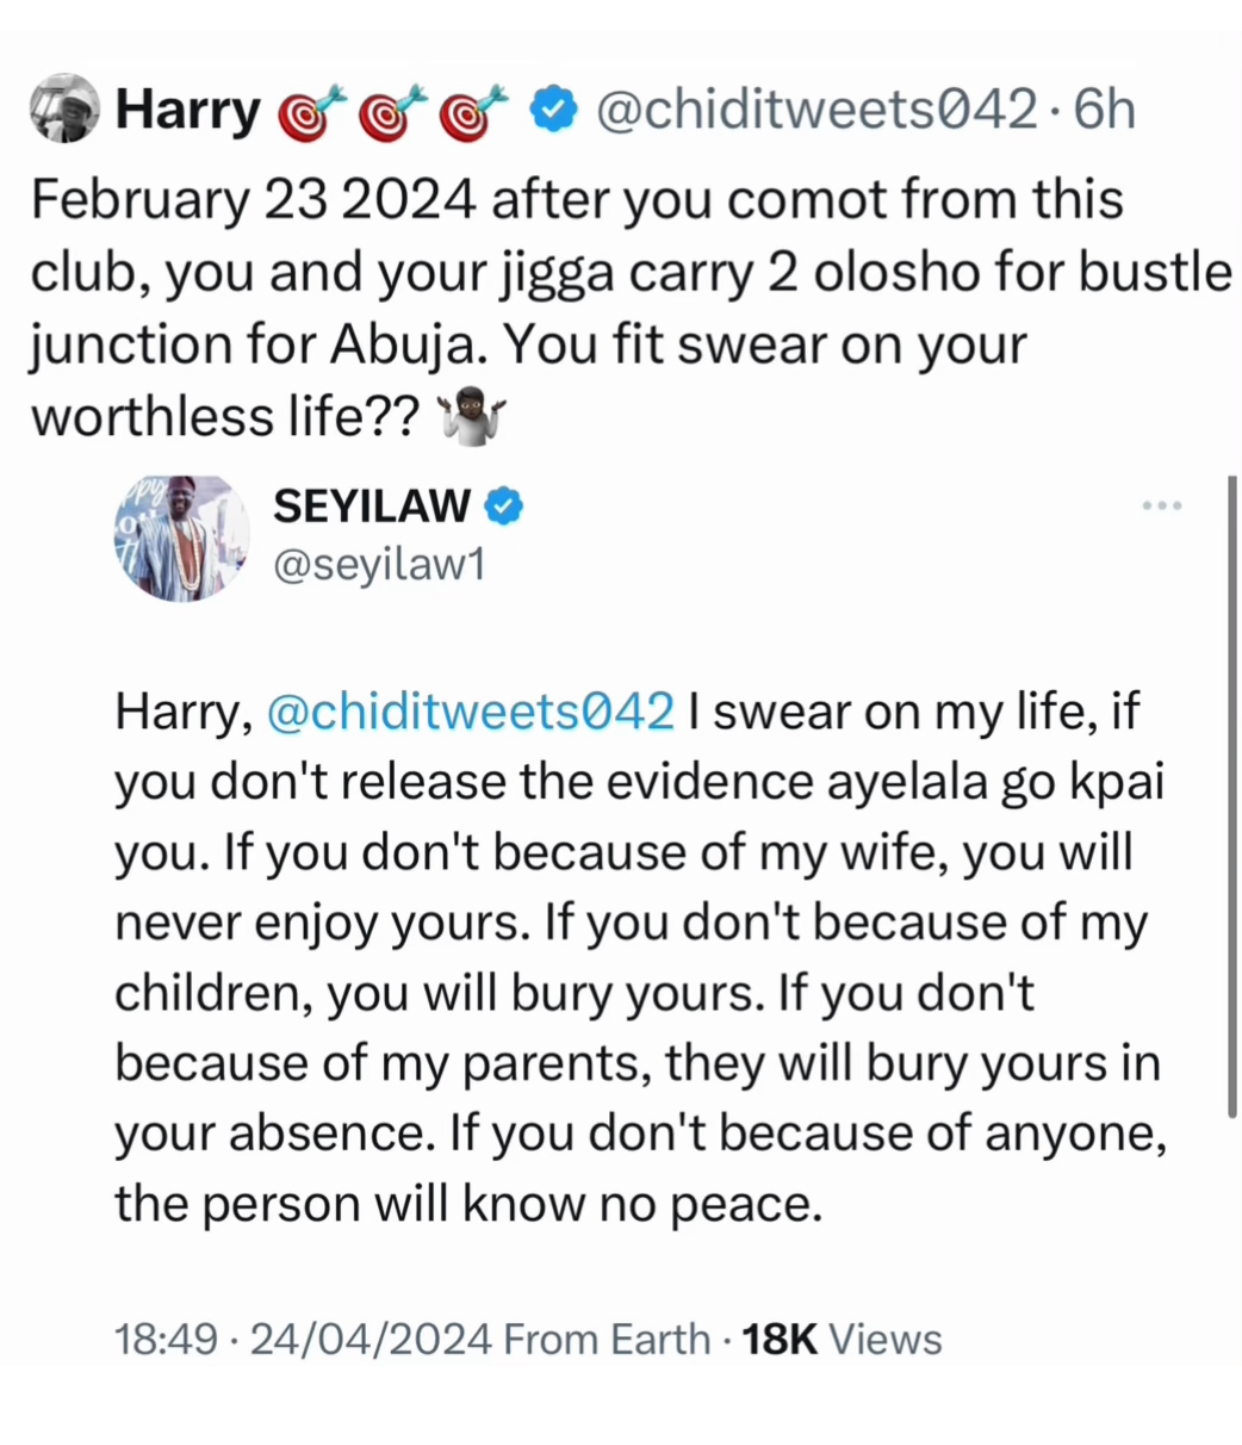Viewport: 1242px width, 1445px height.
Task: Click the blue verified badge next to Harry
Action: tap(551, 110)
